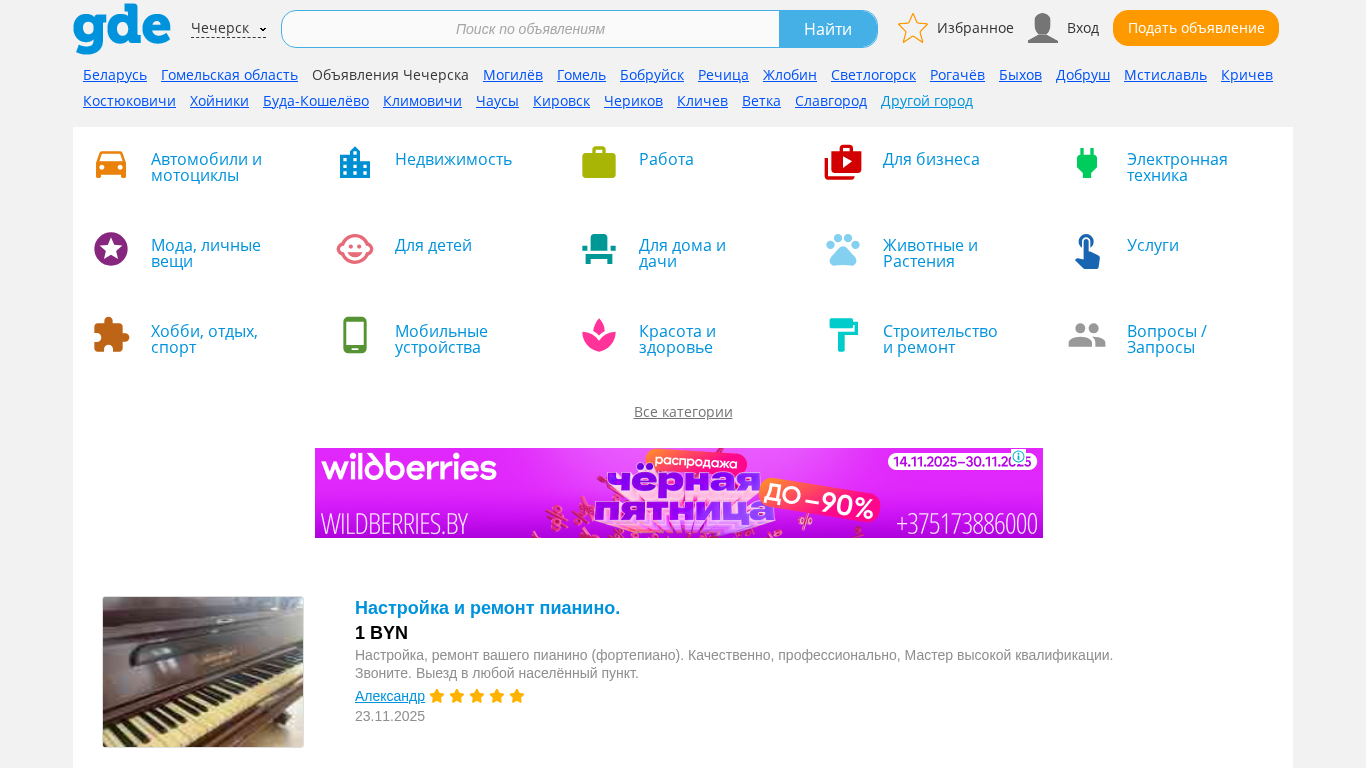Click the Найти search button

pyautogui.click(x=828, y=29)
